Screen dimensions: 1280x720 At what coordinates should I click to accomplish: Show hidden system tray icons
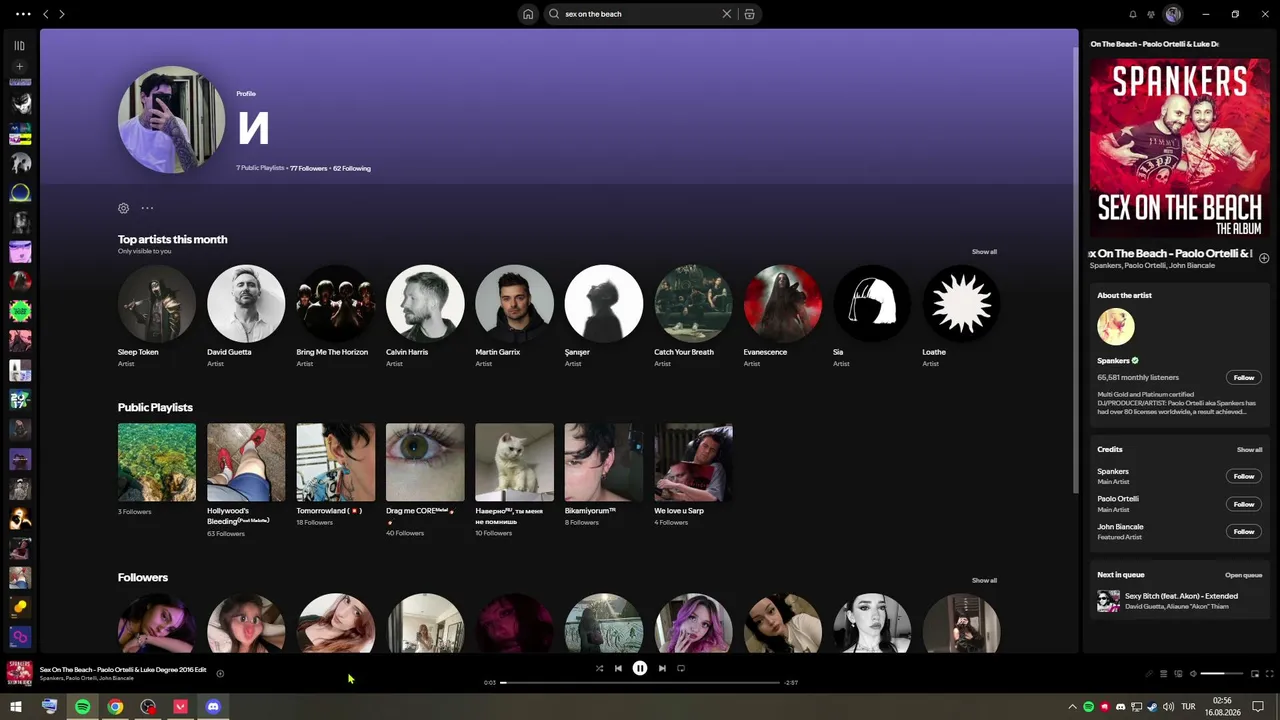1073,707
